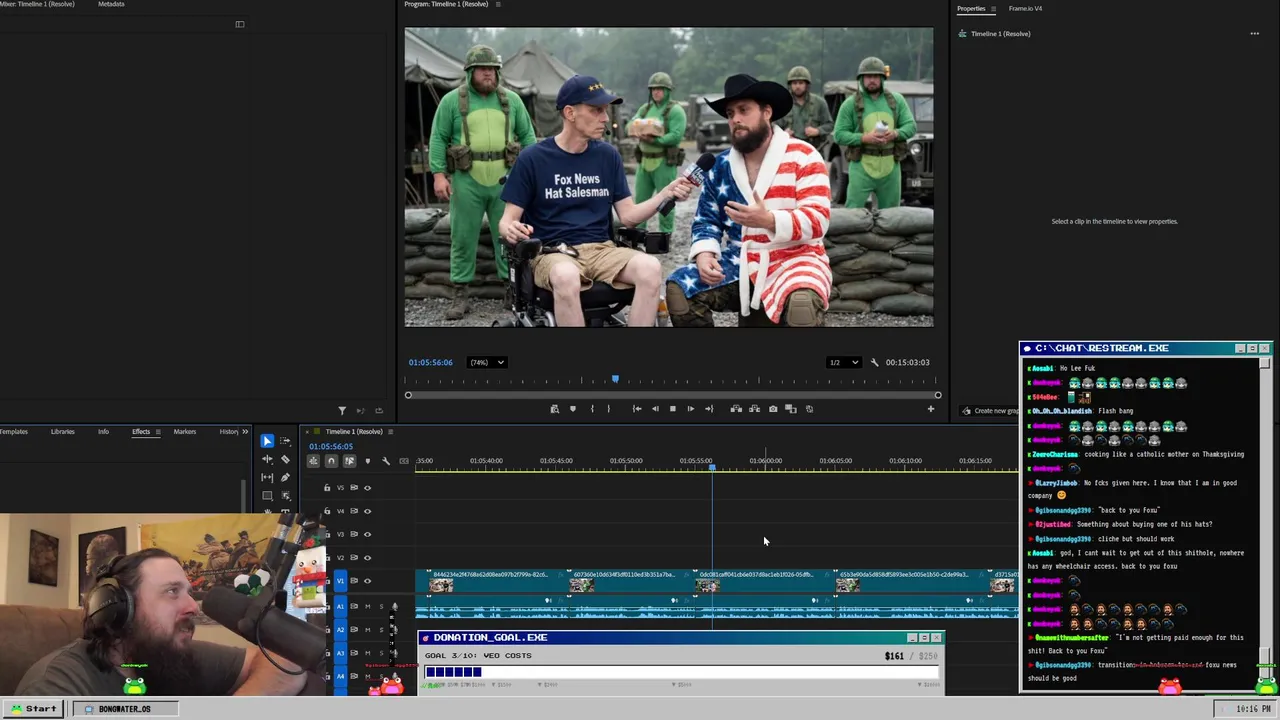The height and width of the screenshot is (720, 1280).
Task: Click the Program monitor playhead marker
Action: (615, 380)
